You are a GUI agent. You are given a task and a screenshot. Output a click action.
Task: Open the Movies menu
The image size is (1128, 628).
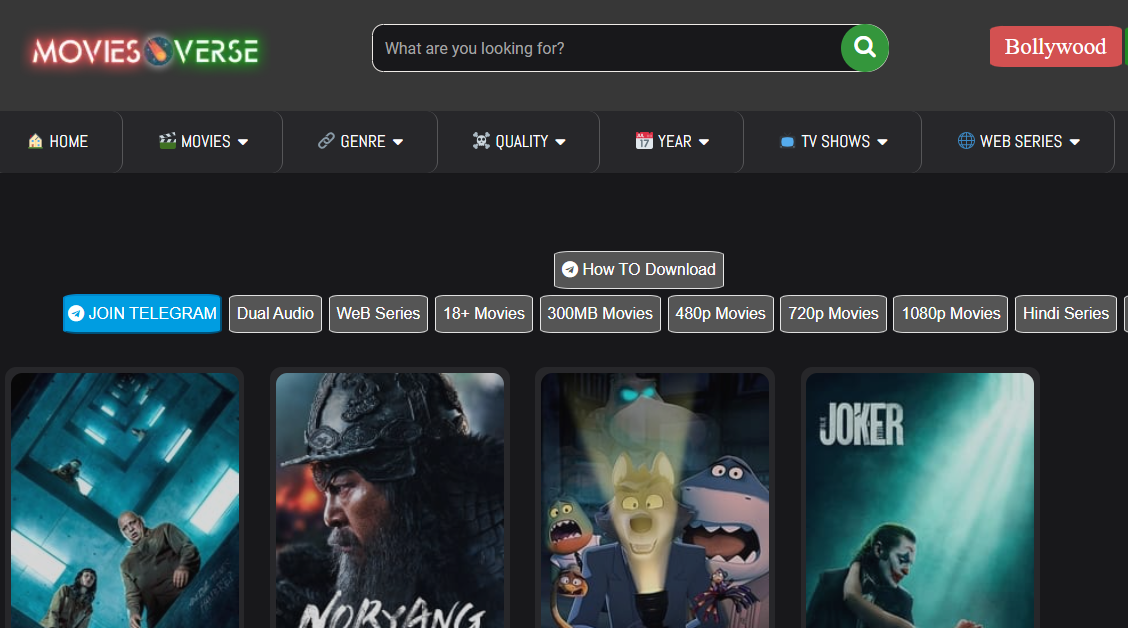204,142
